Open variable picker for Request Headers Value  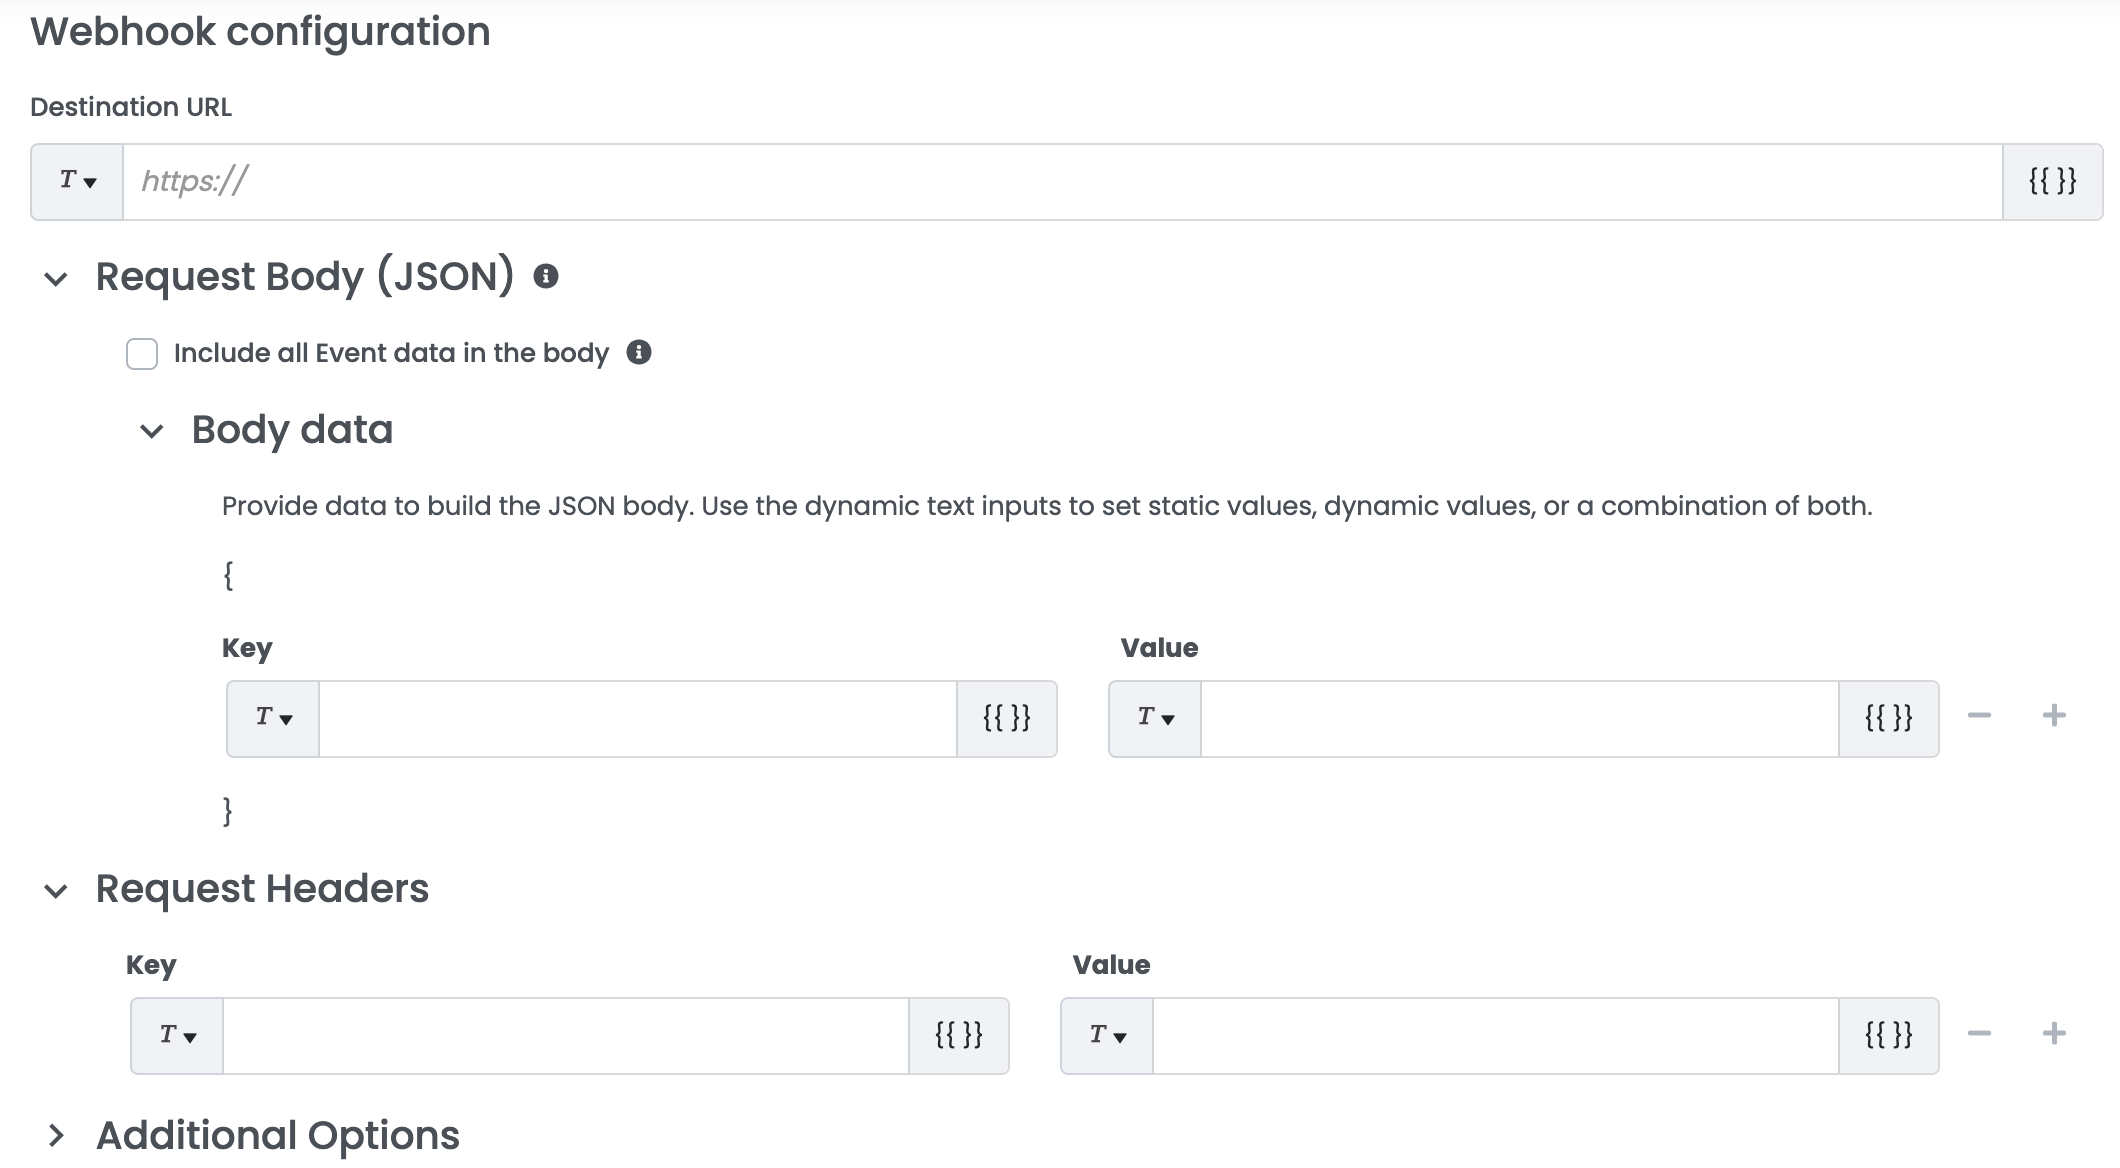1888,1035
